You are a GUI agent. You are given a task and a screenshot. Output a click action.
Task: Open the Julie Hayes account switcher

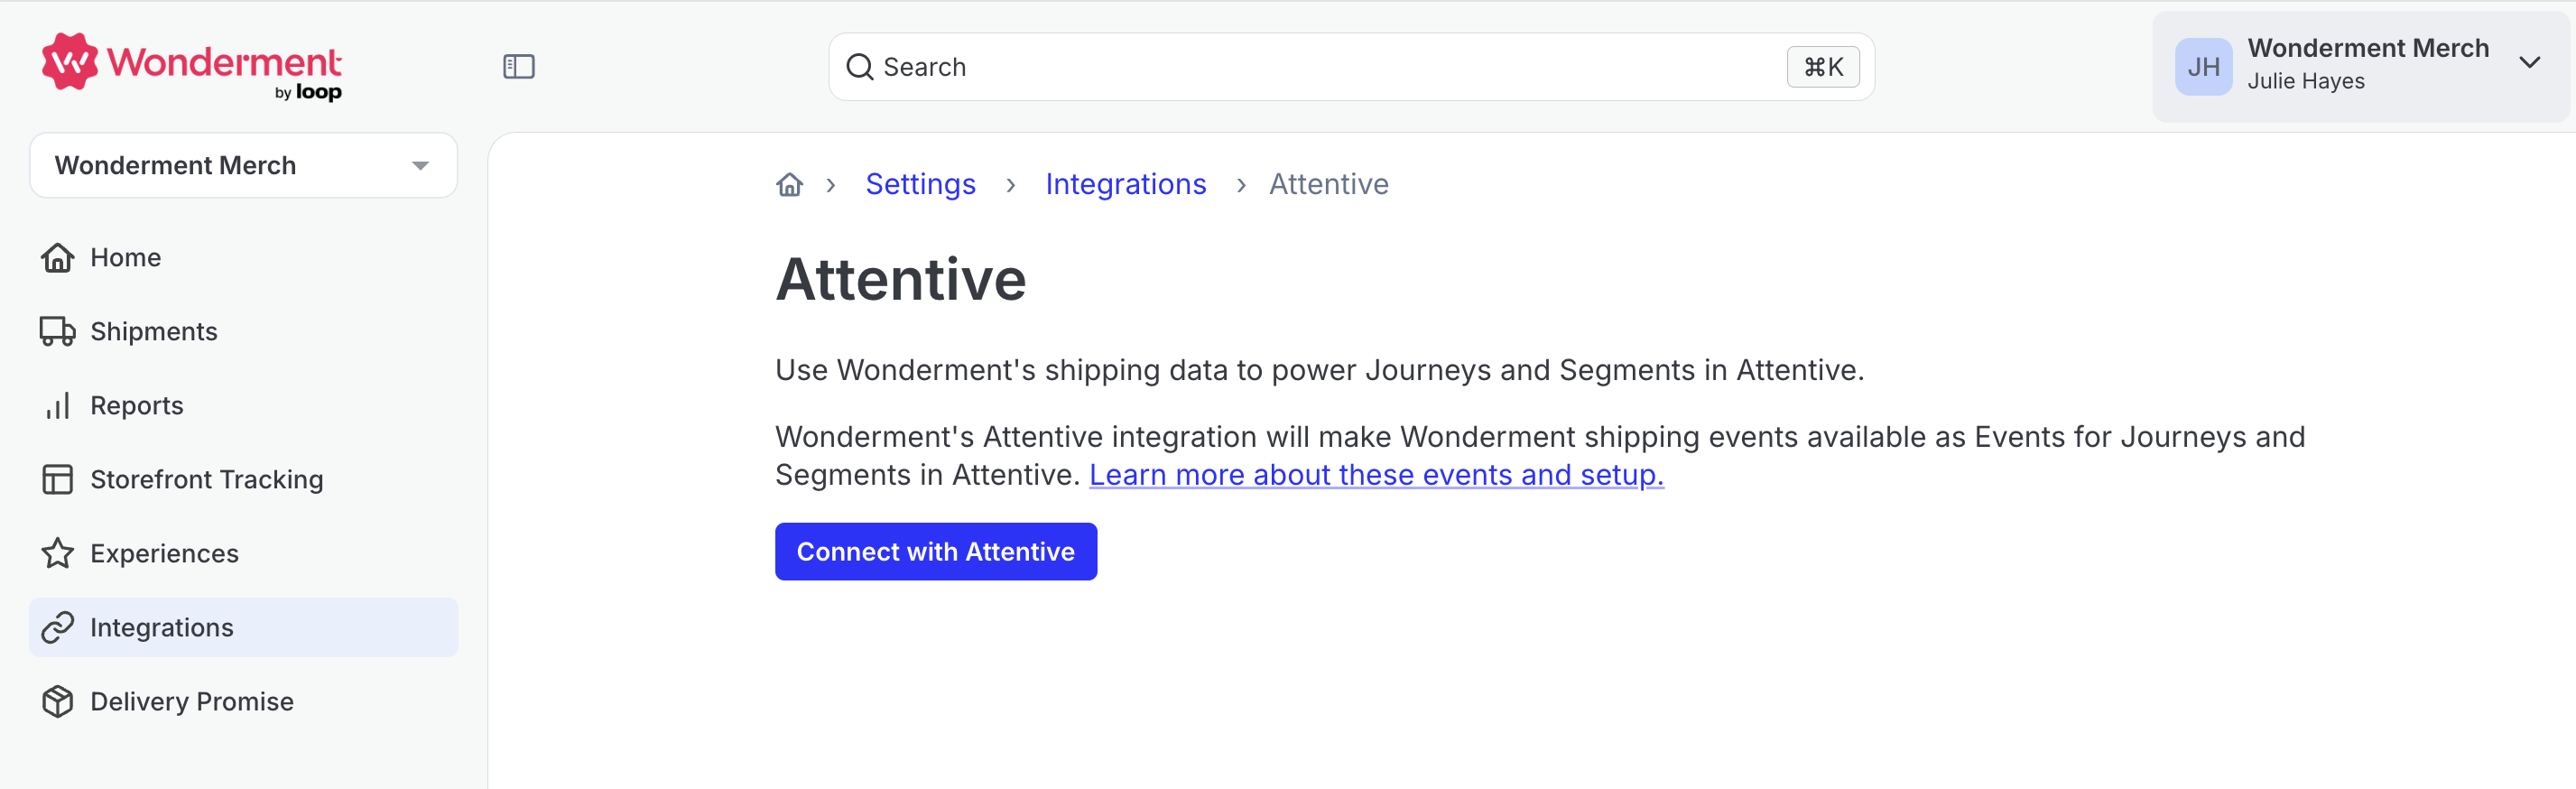pyautogui.click(x=2360, y=67)
